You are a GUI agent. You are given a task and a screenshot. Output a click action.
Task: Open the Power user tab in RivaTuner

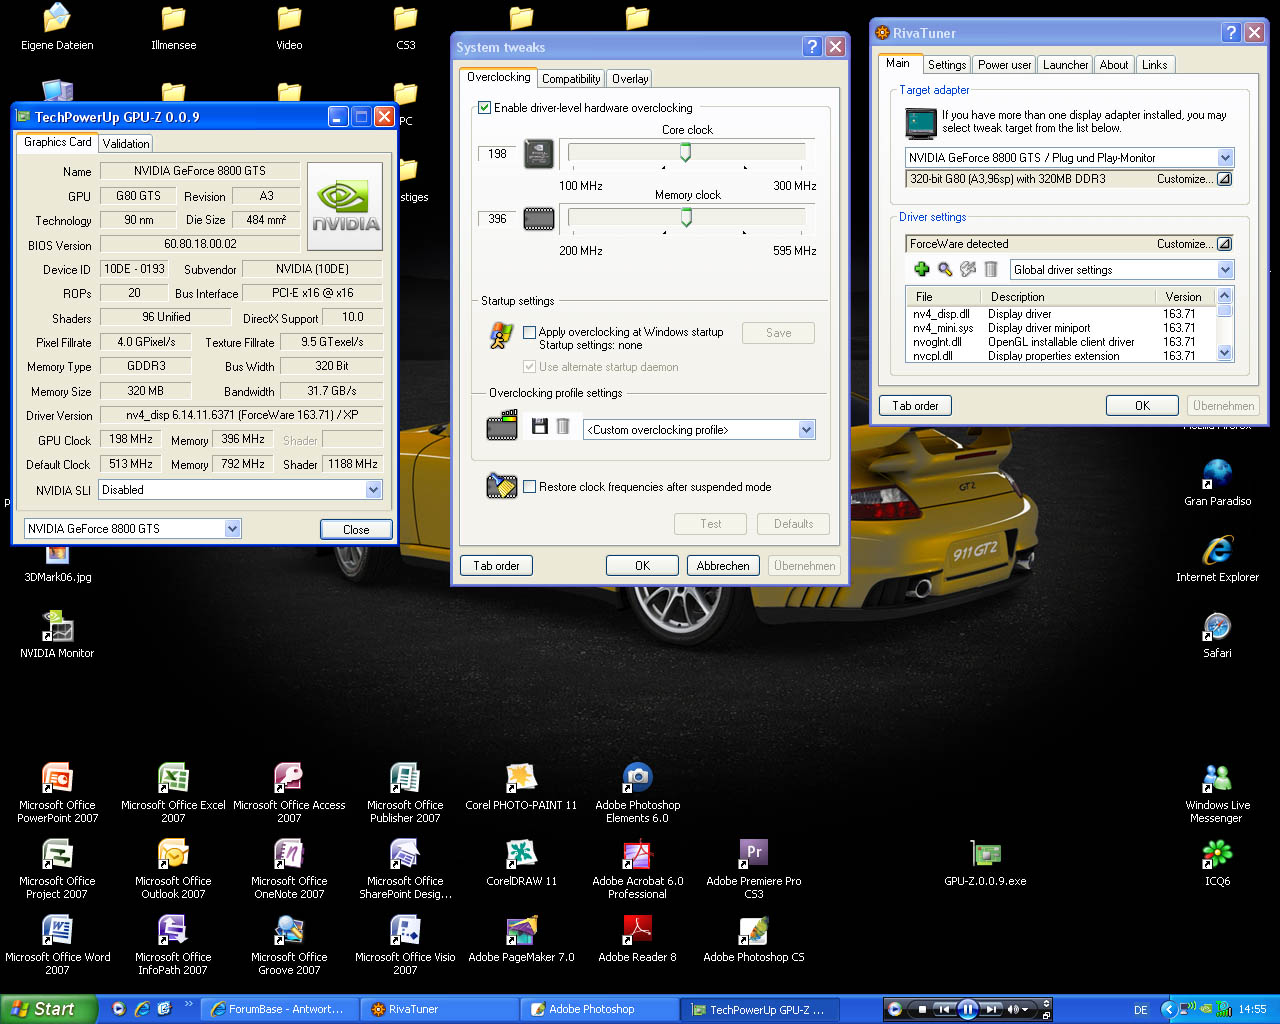tap(1004, 65)
